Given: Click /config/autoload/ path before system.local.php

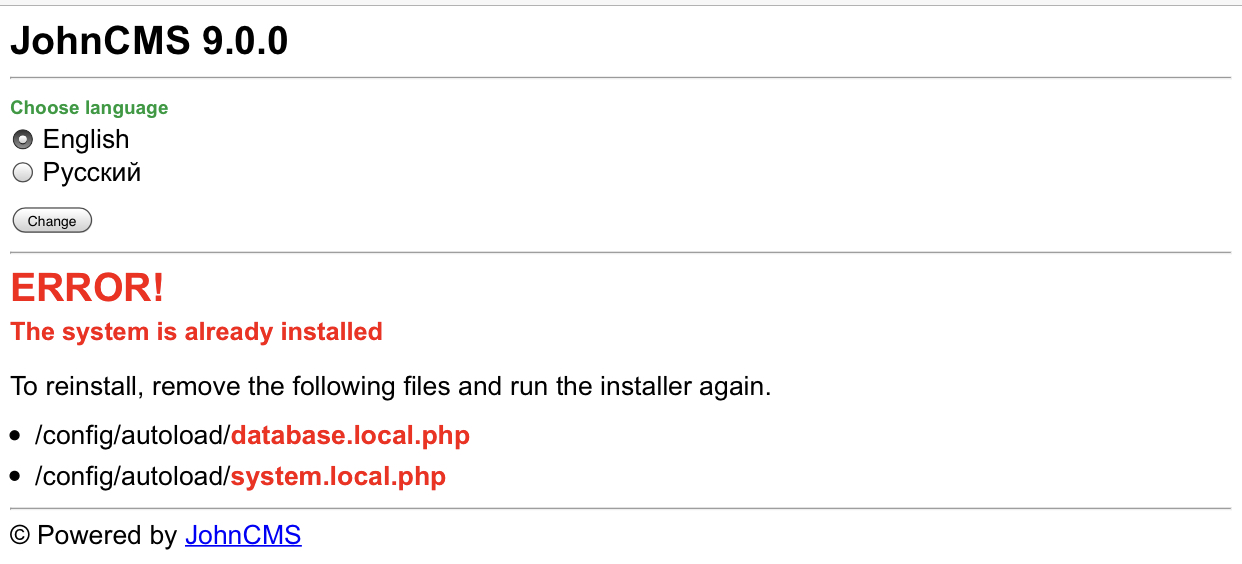Looking at the screenshot, I should [x=132, y=477].
